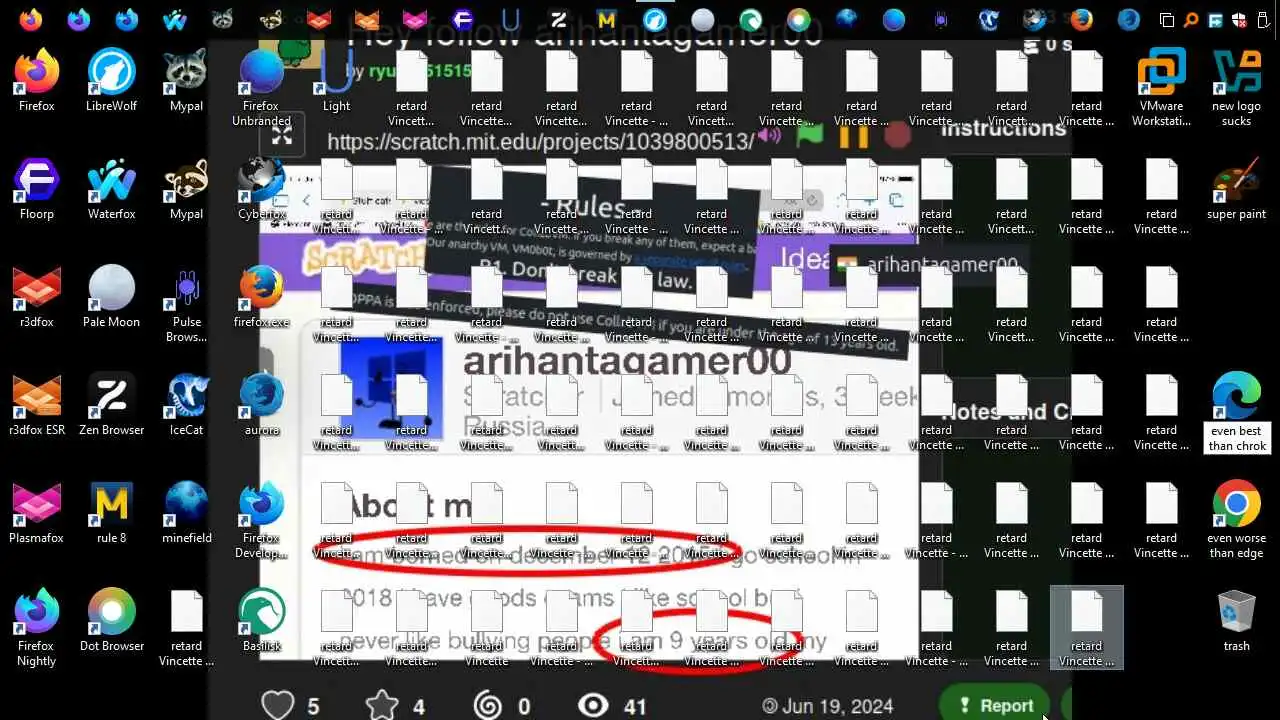Click the Basilisk icon in the top taskbar
Screen dimensions: 1280x720
point(750,19)
